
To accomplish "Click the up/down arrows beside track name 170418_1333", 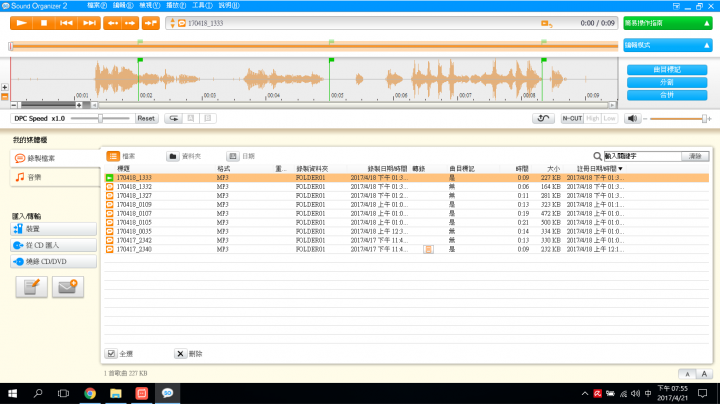I will point(173,23).
